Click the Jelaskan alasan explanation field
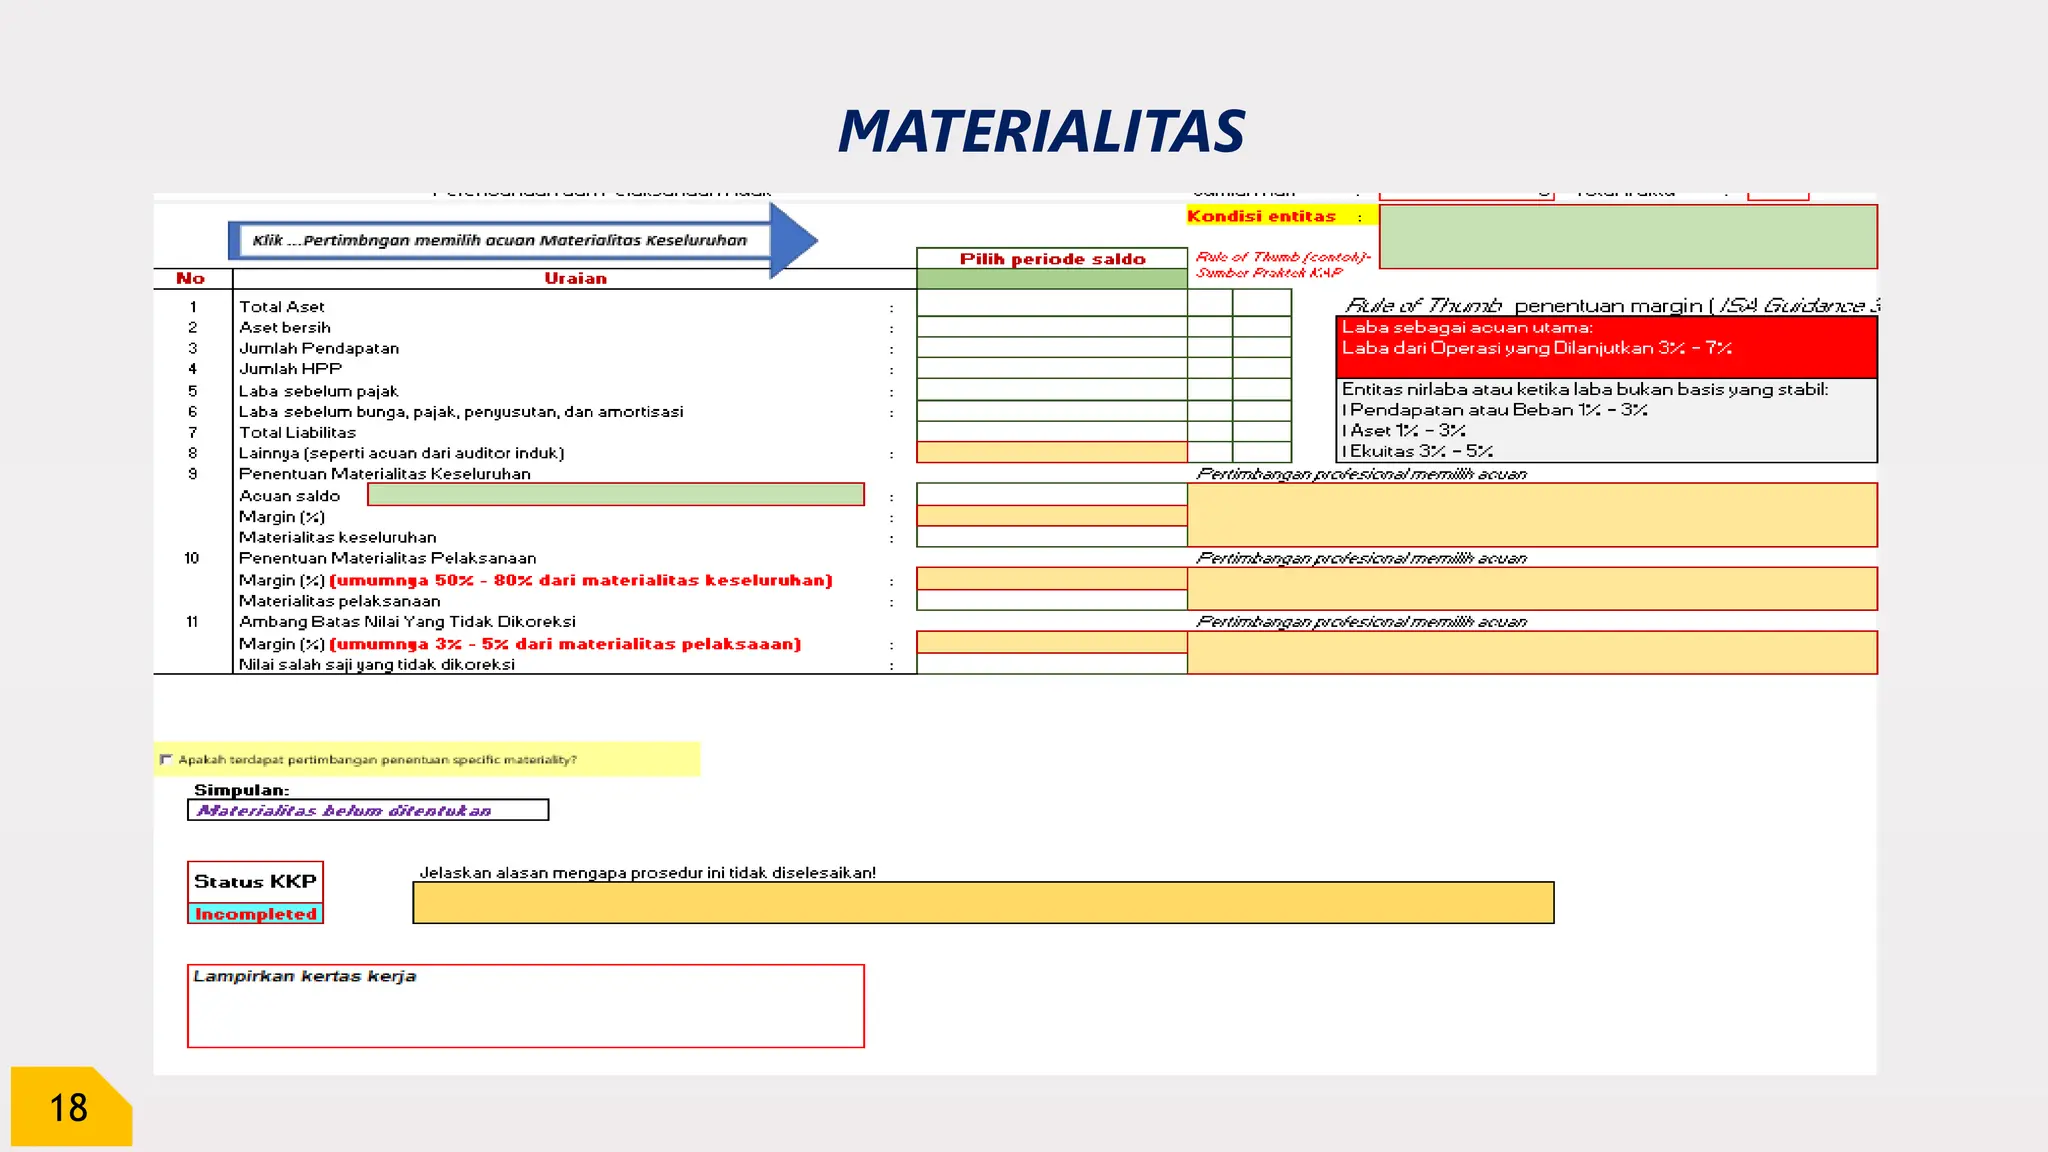This screenshot has width=2048, height=1152. (x=983, y=903)
